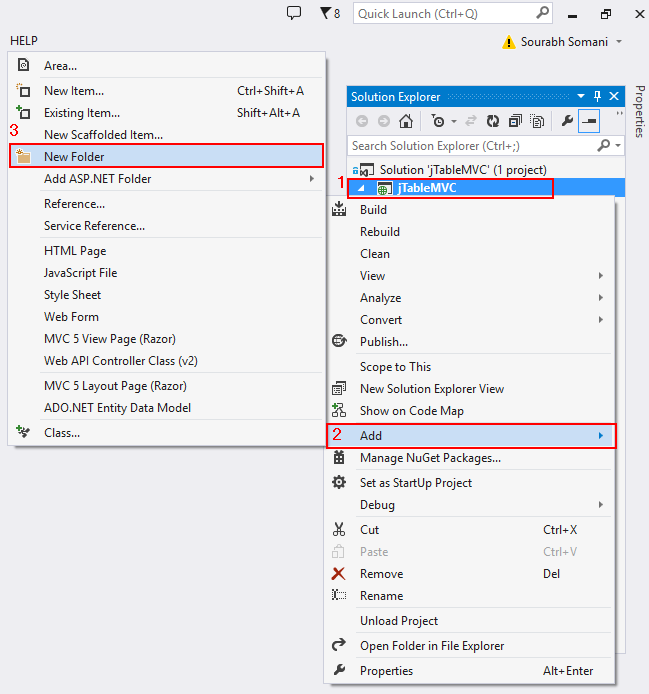
Task: Click the Set as StartUp Project gear icon
Action: pos(339,482)
